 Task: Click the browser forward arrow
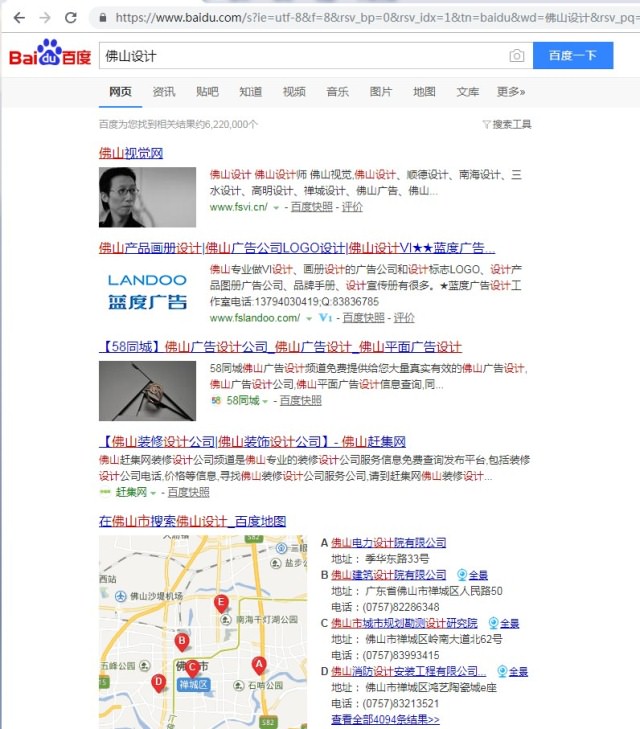(x=45, y=18)
